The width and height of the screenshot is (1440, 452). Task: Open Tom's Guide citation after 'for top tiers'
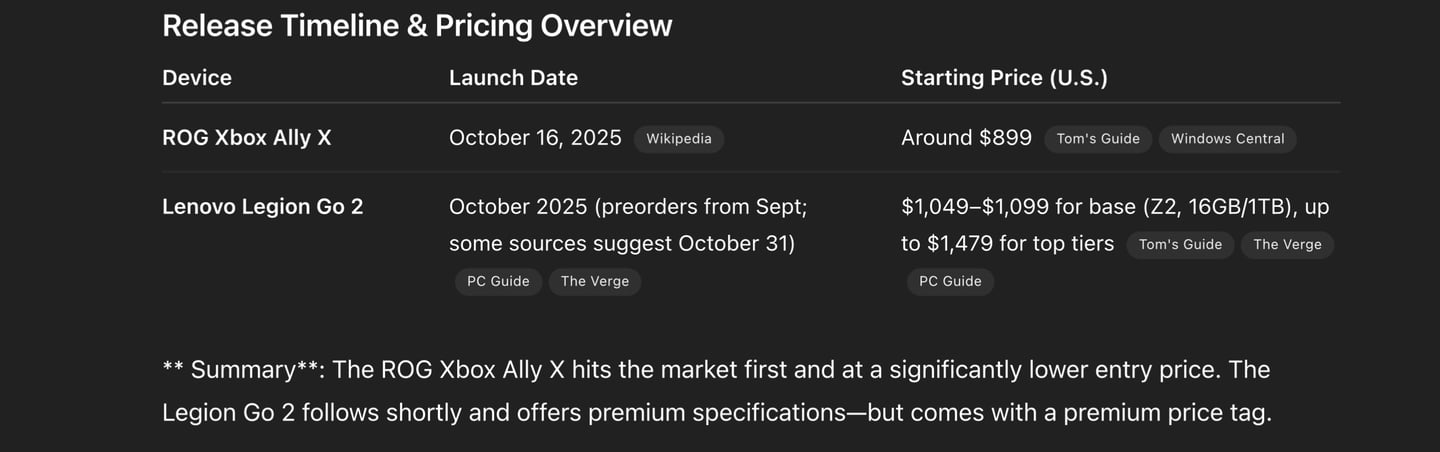coord(1180,244)
